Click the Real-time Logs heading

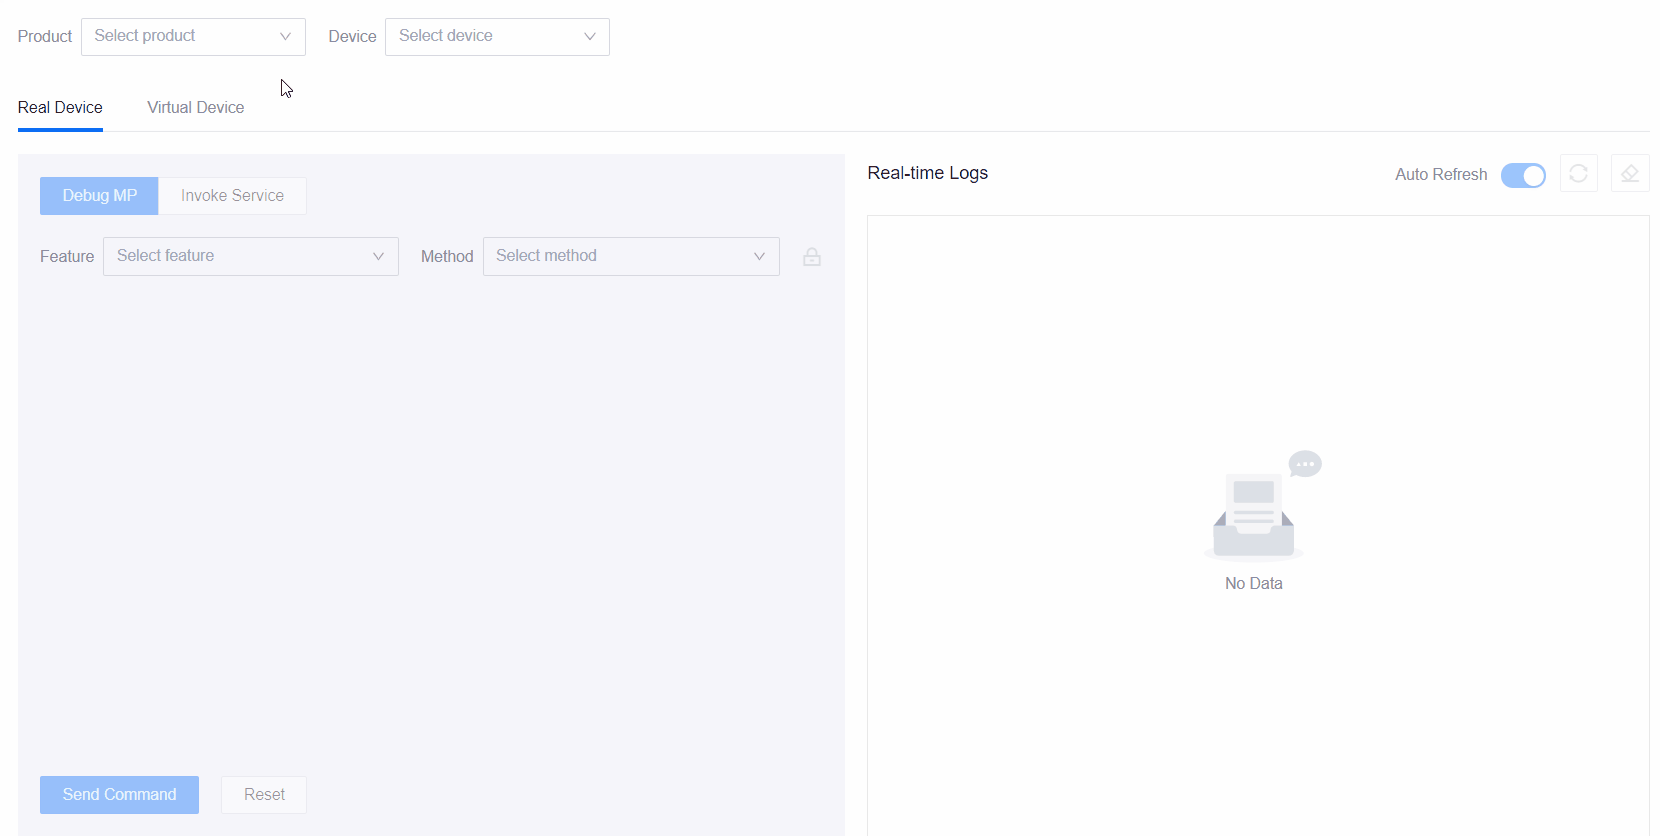[927, 173]
